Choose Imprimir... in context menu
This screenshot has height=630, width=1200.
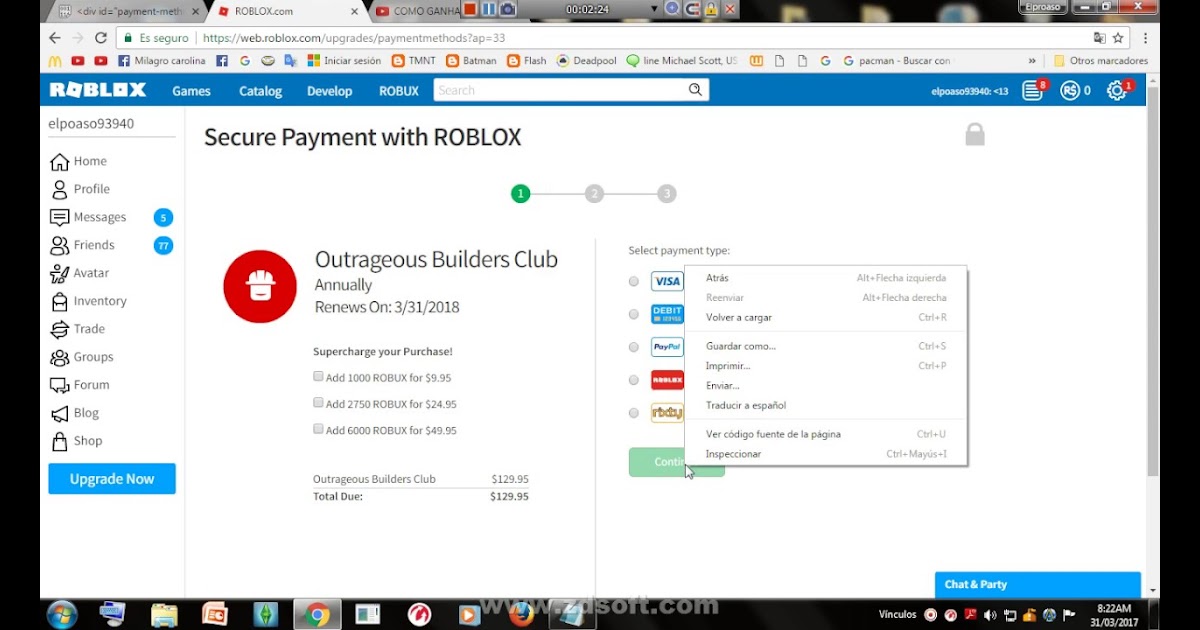[826, 366]
